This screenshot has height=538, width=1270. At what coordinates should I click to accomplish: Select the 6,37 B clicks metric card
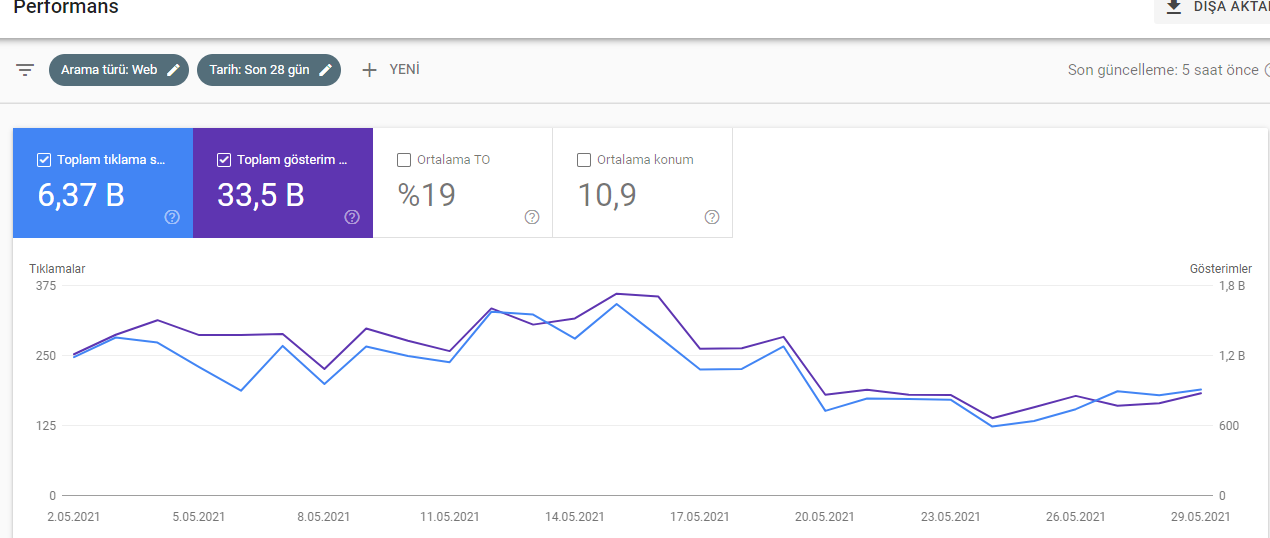pos(103,183)
